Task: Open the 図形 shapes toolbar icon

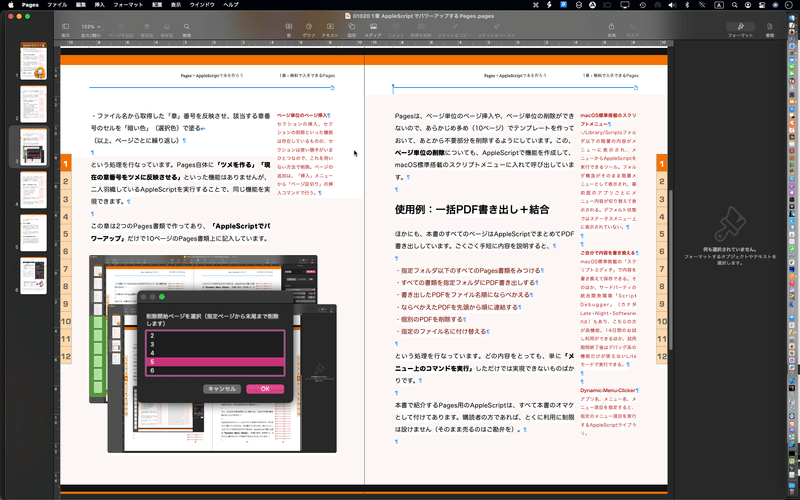Action: [x=352, y=27]
